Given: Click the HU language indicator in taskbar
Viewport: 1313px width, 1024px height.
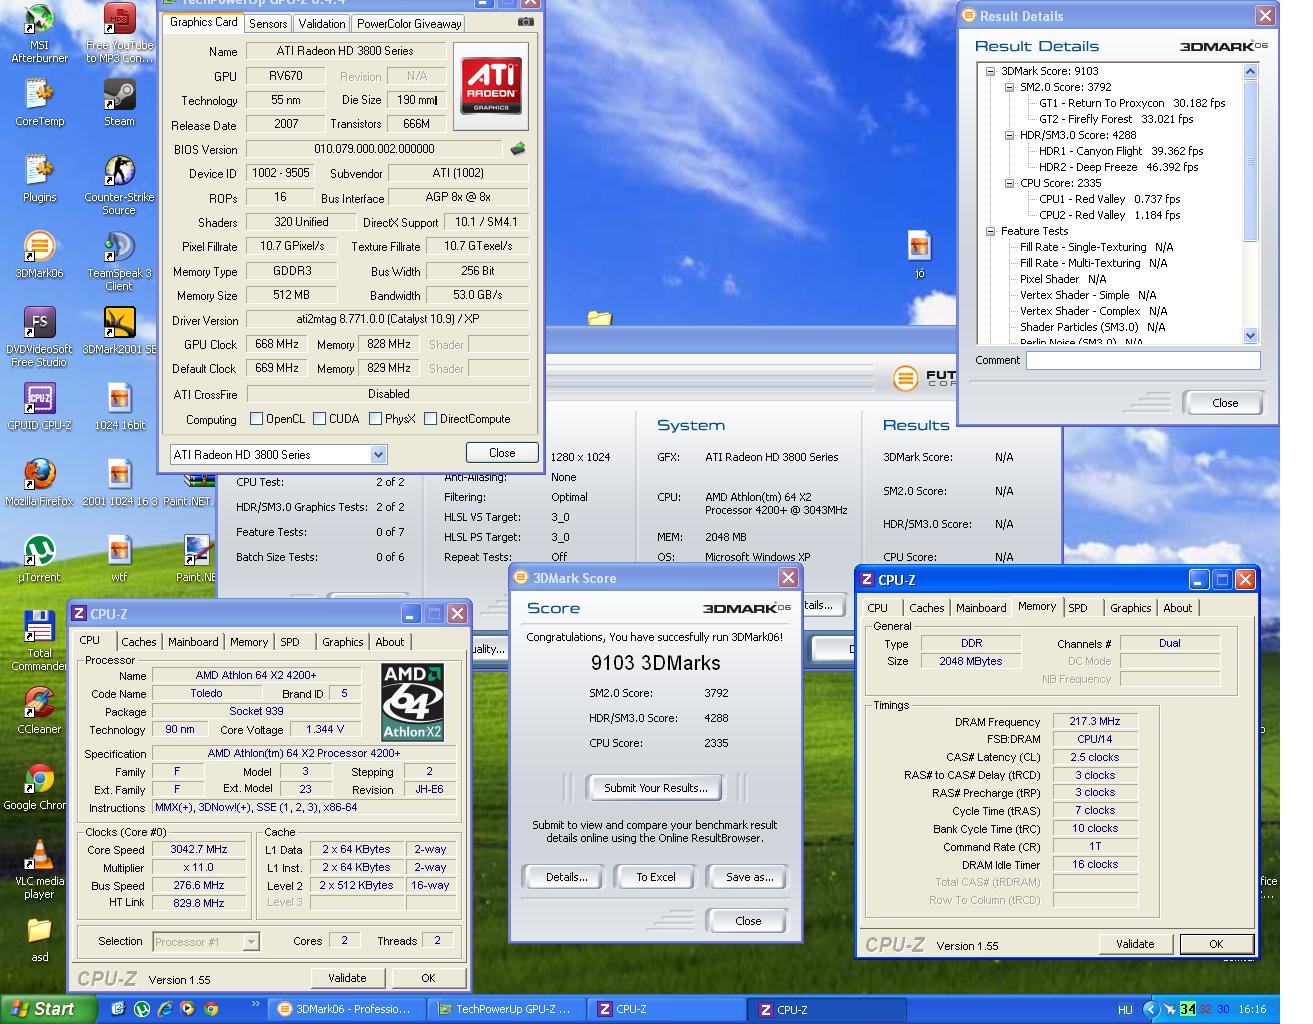Looking at the screenshot, I should [x=1124, y=1010].
